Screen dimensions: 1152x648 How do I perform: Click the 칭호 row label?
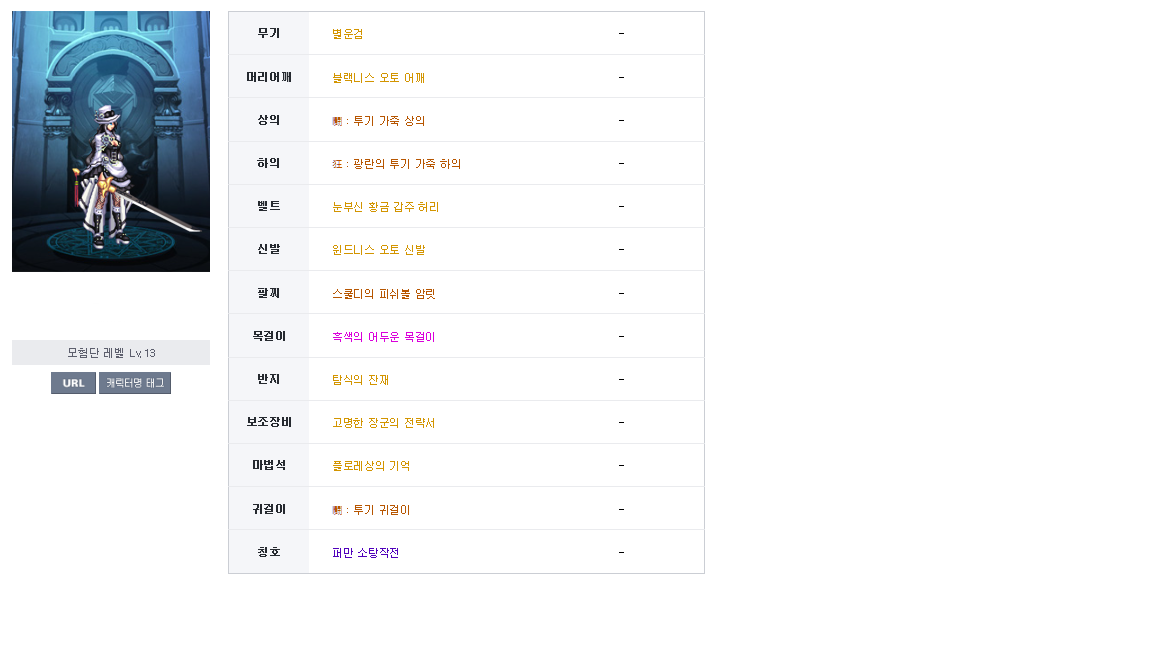click(x=269, y=552)
